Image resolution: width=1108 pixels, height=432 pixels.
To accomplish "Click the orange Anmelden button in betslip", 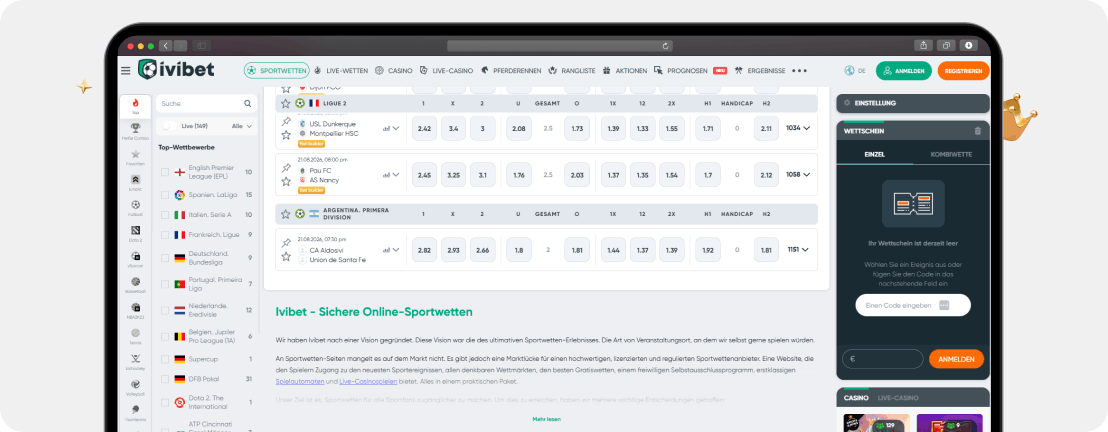I will point(956,359).
